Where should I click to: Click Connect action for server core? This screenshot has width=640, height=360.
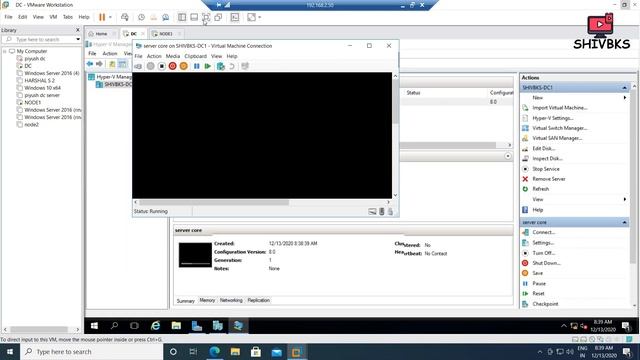point(544,232)
